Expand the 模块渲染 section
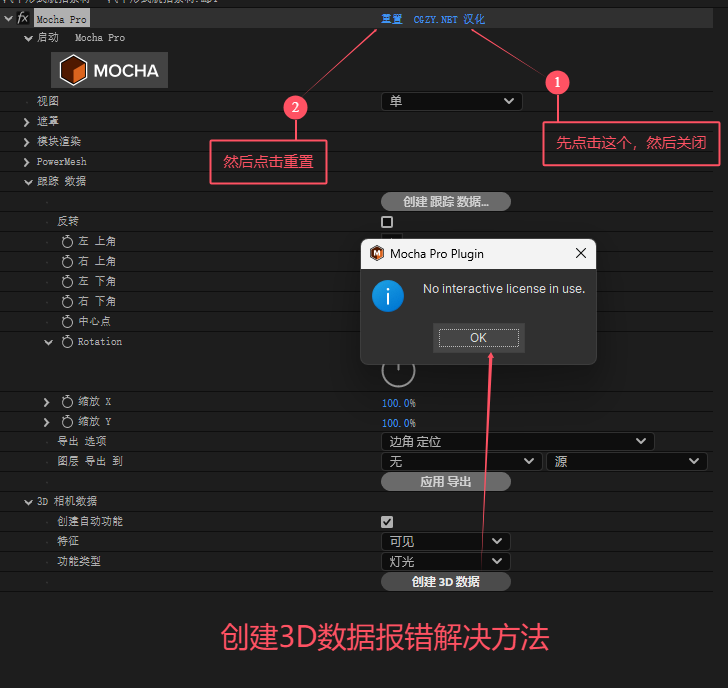Image resolution: width=728 pixels, height=688 pixels. [x=26, y=142]
